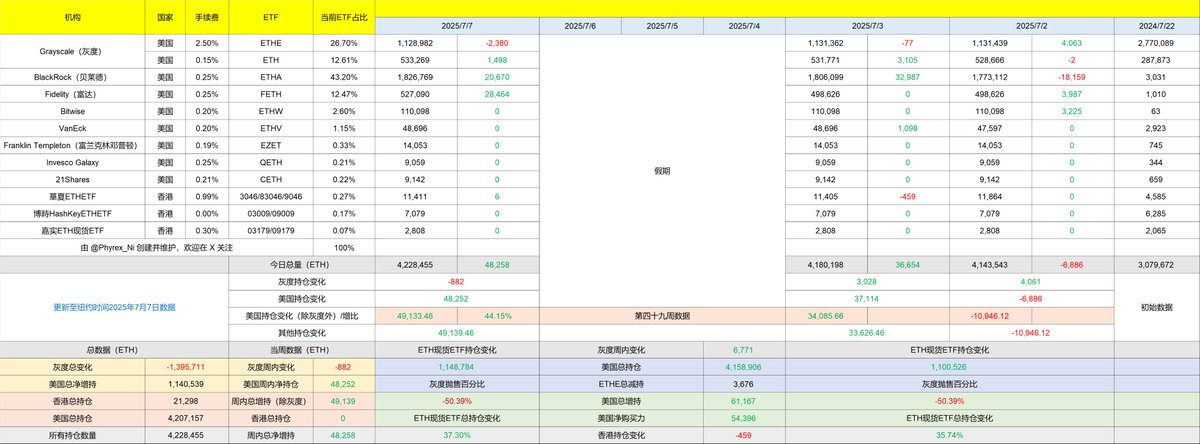Select the 4,180,198 total cell

point(826,264)
